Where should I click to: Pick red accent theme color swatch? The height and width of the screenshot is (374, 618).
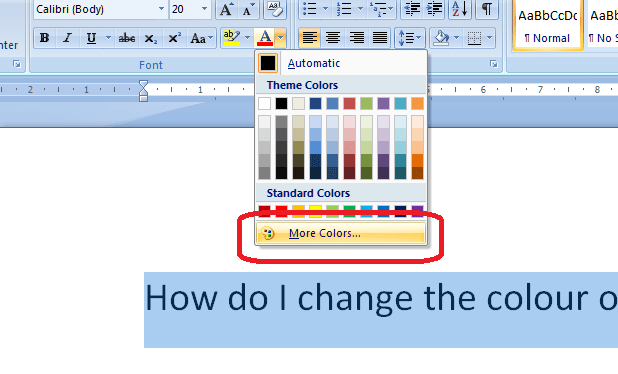pyautogui.click(x=349, y=104)
